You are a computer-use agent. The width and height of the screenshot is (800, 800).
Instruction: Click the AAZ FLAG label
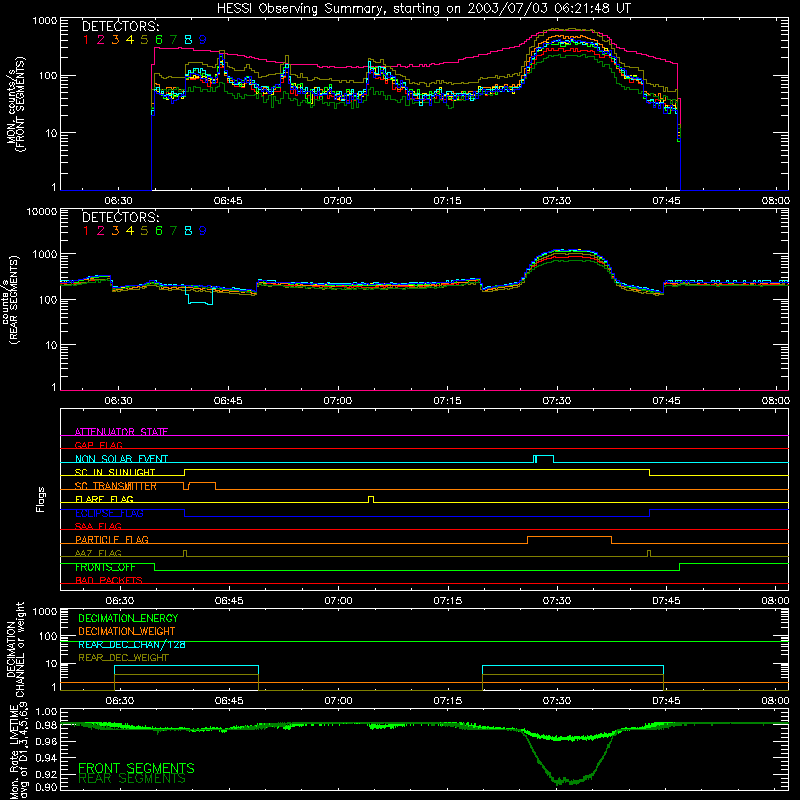pos(98,553)
